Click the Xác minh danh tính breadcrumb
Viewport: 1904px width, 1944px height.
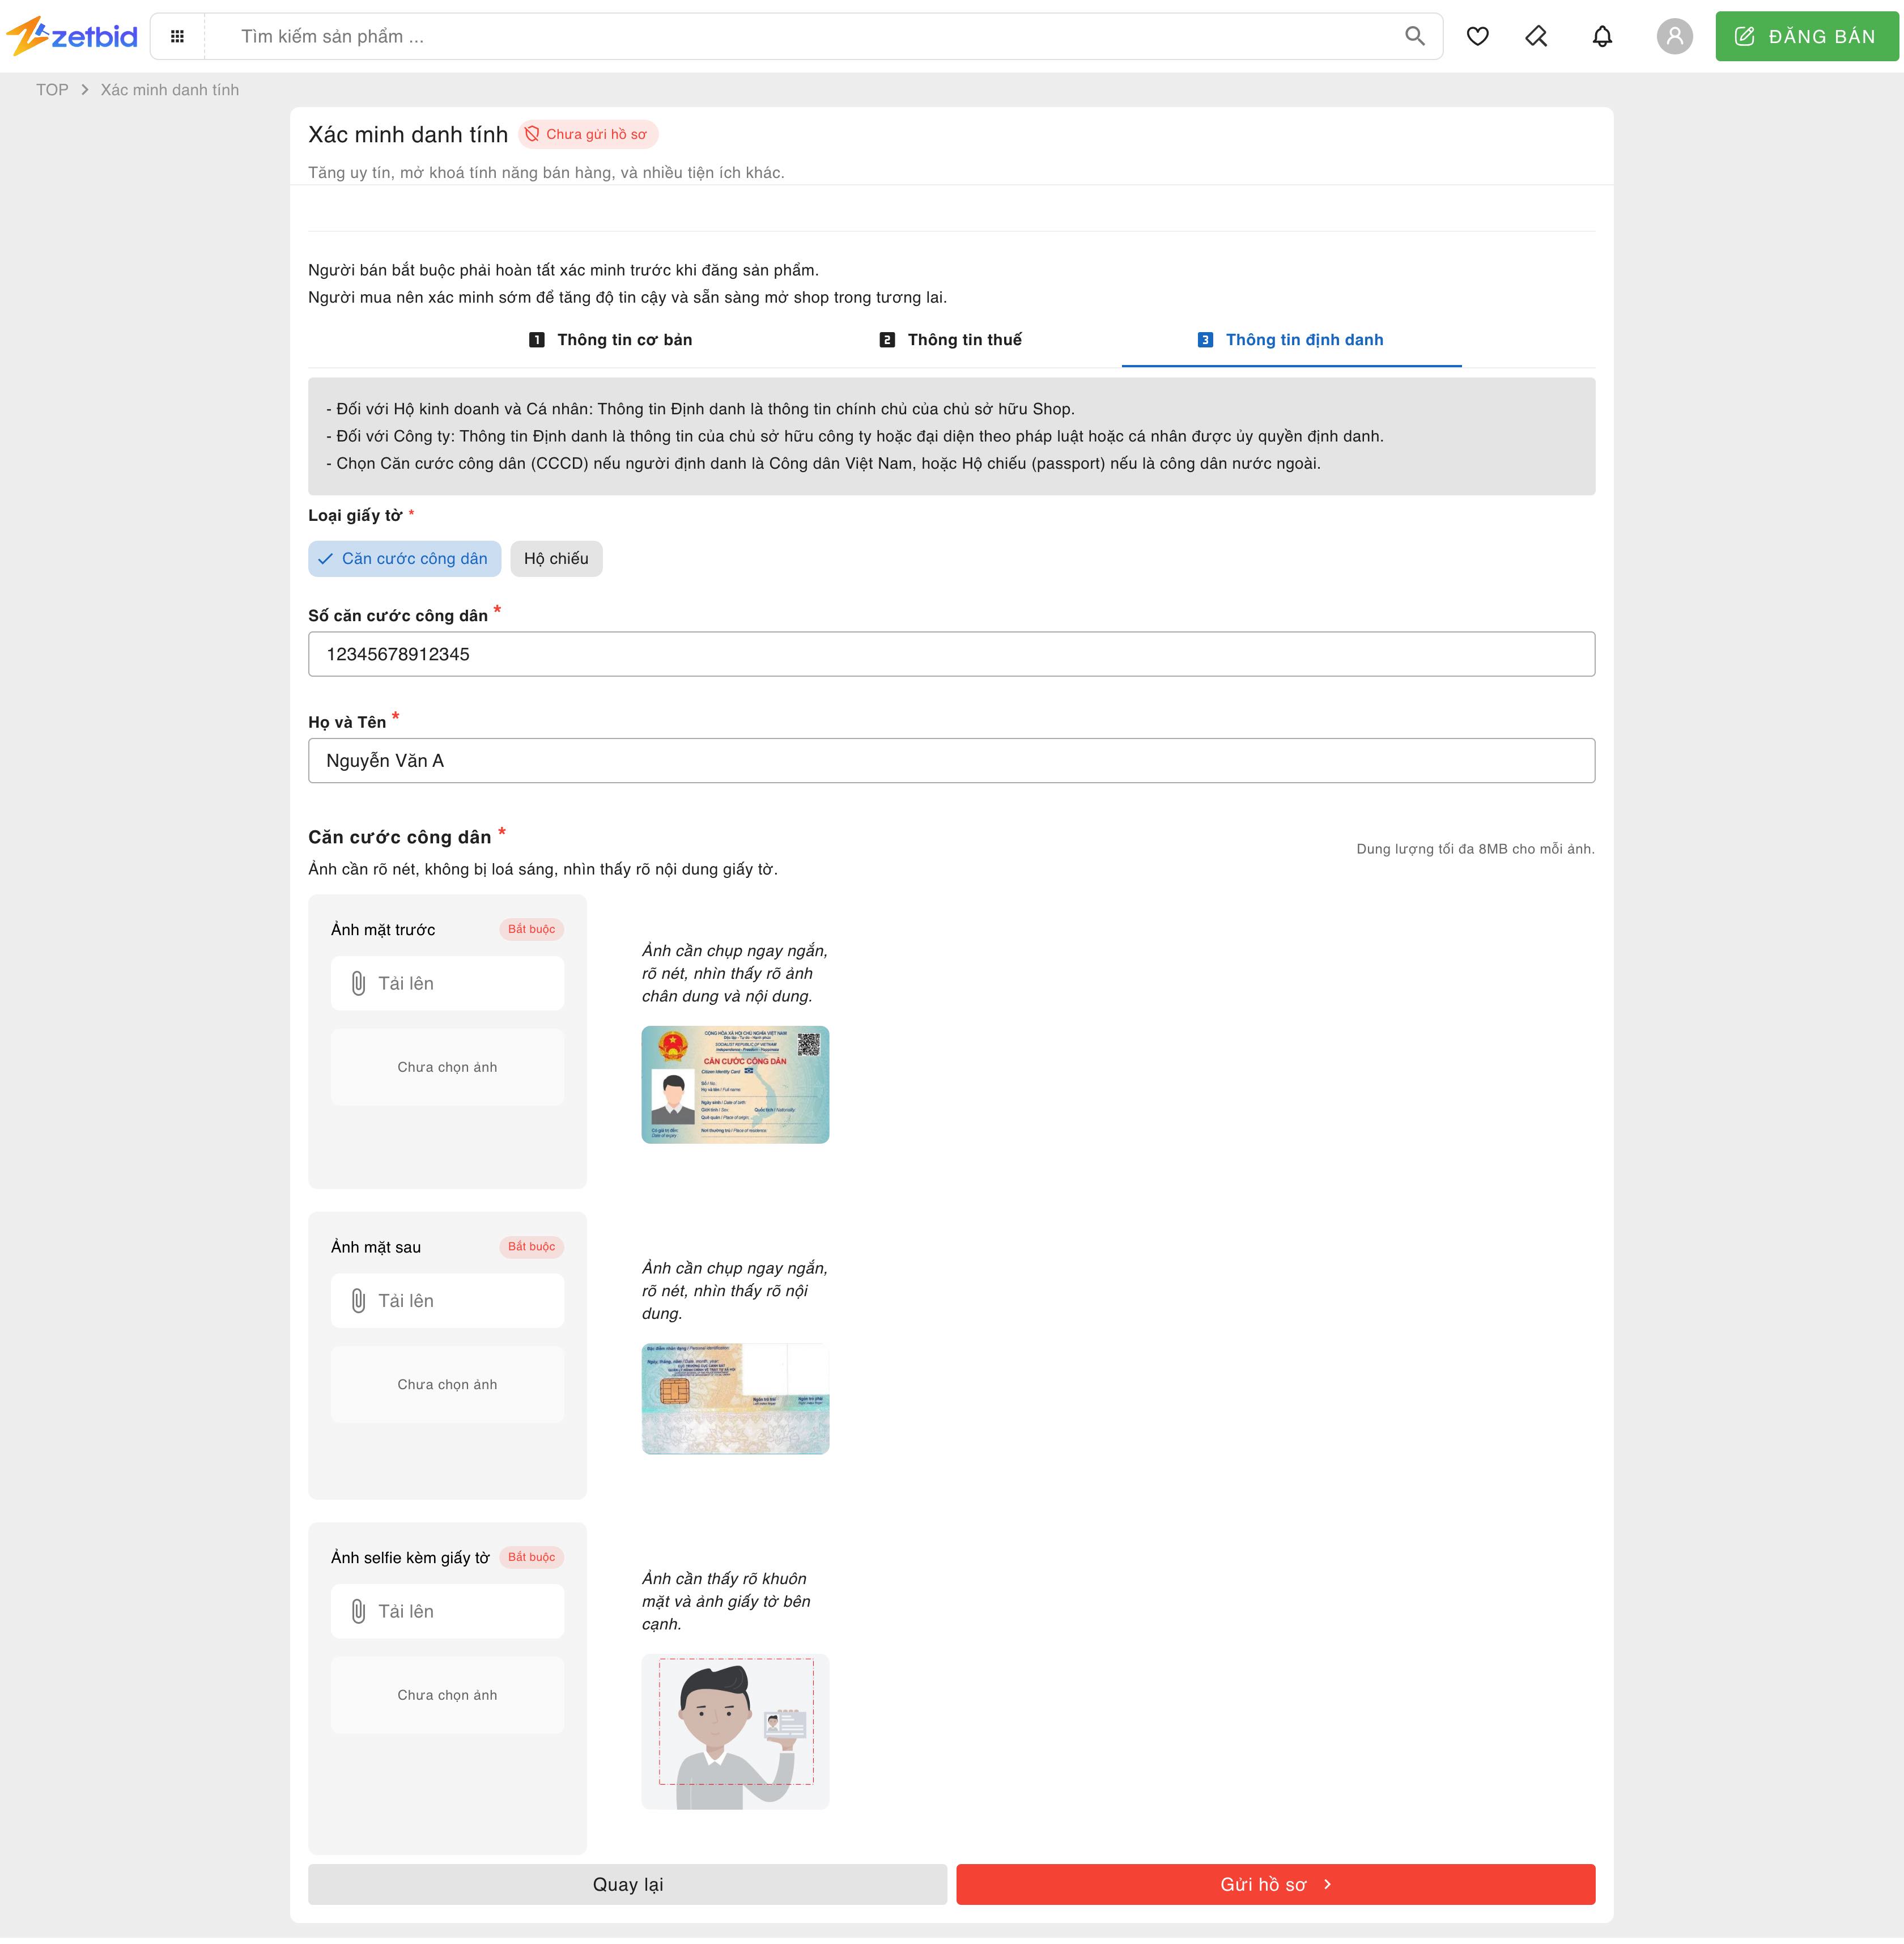tap(170, 90)
